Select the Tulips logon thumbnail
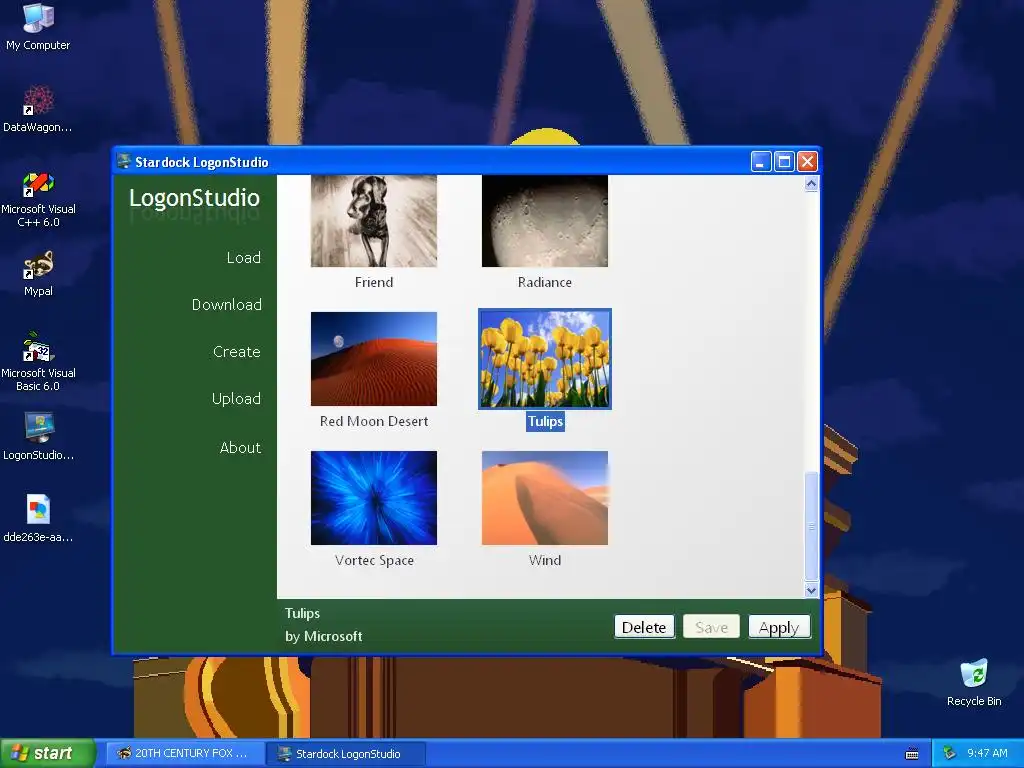The image size is (1024, 768). (545, 359)
